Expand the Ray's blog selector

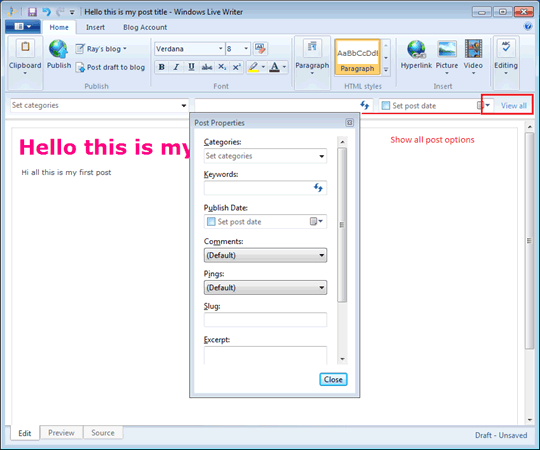tap(101, 49)
